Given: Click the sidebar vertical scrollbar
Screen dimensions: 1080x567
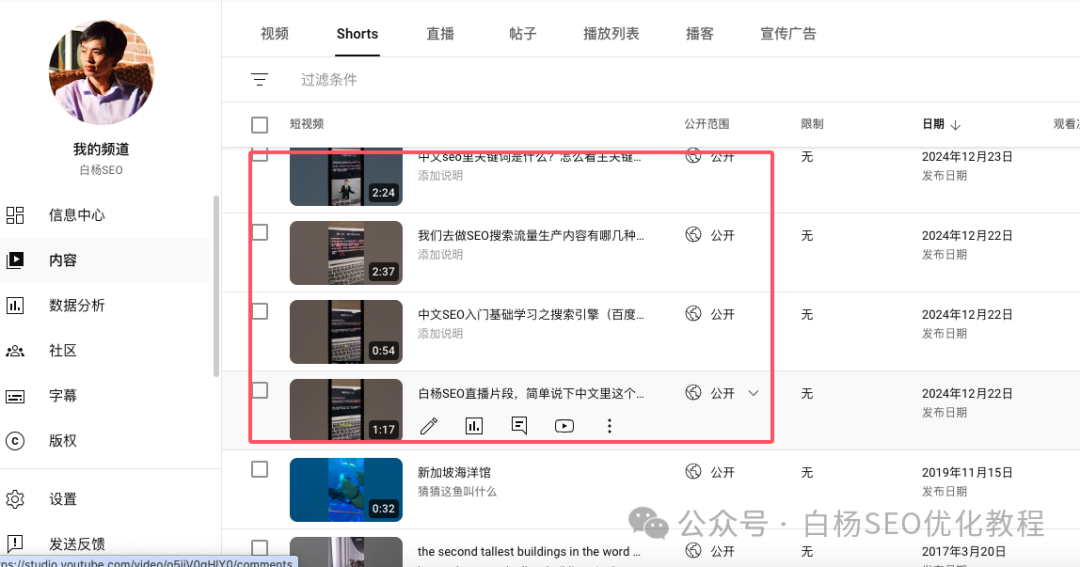Looking at the screenshot, I should tap(216, 286).
